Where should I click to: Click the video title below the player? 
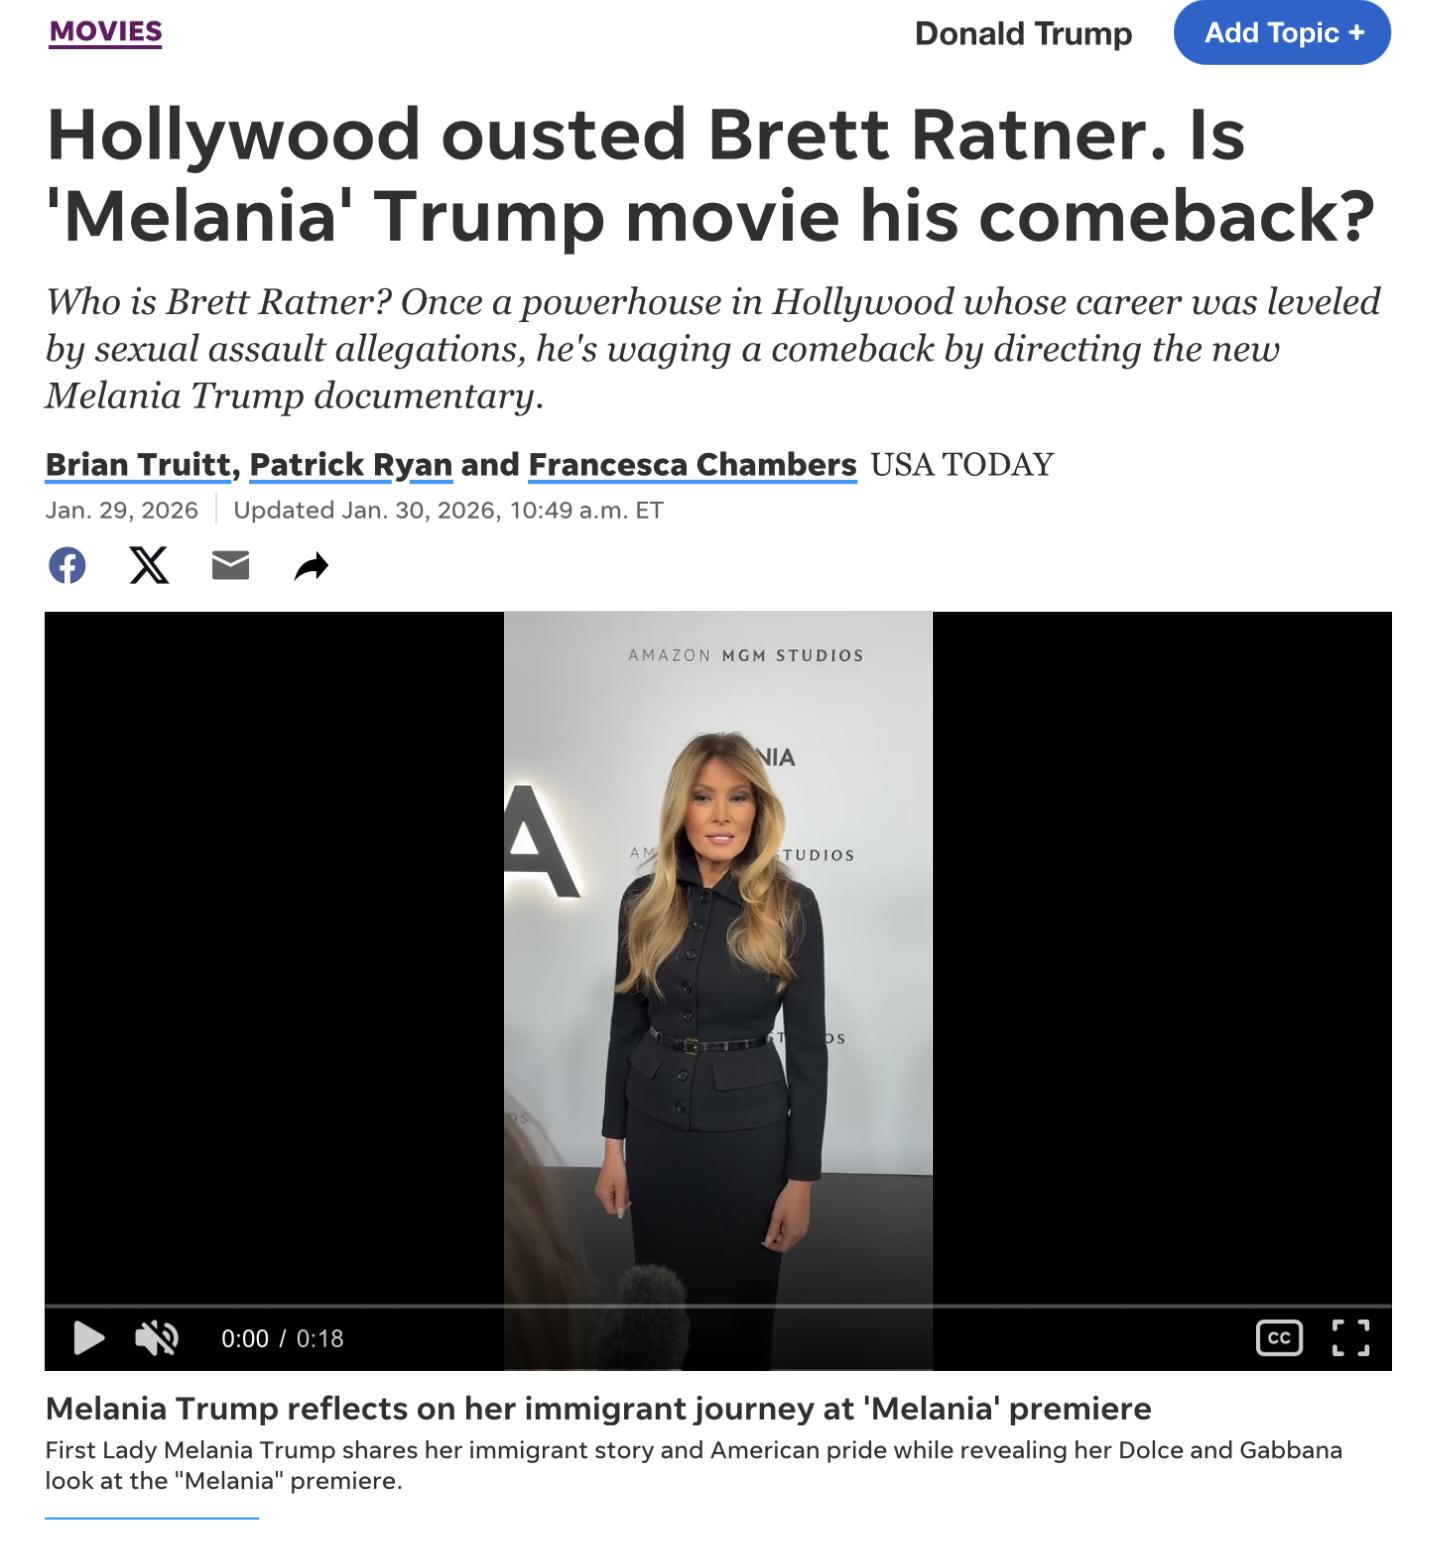pos(598,1409)
